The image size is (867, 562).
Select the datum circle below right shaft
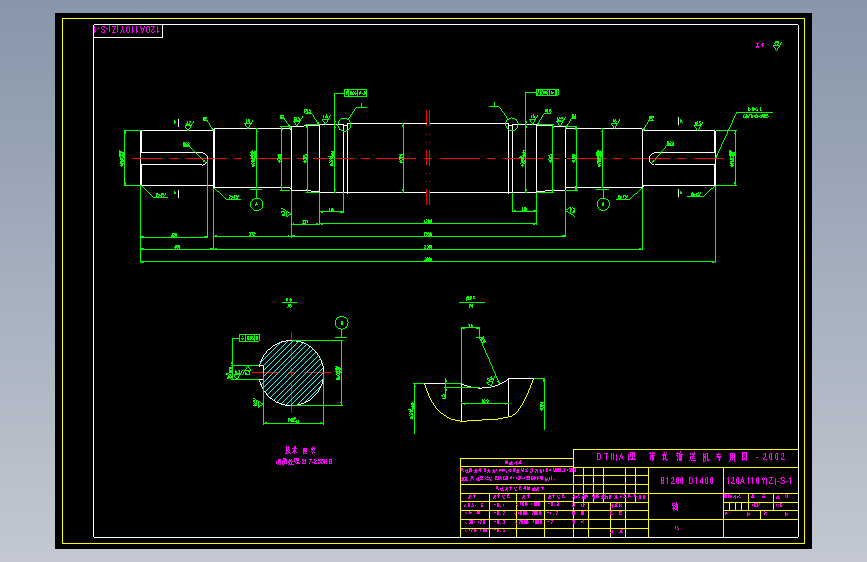coord(603,205)
